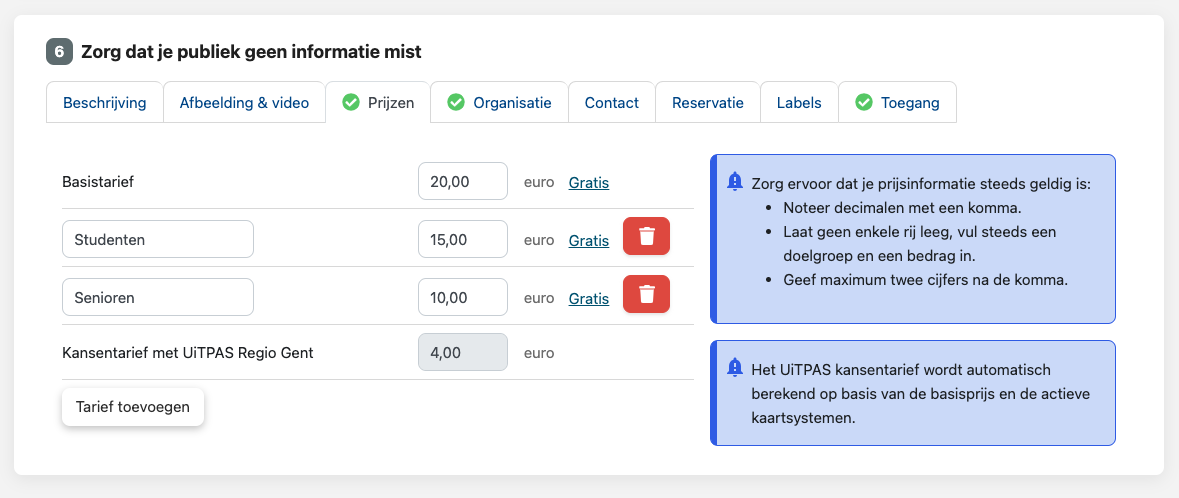1179x498 pixels.
Task: Click the bell icon in price info box
Action: 735,181
